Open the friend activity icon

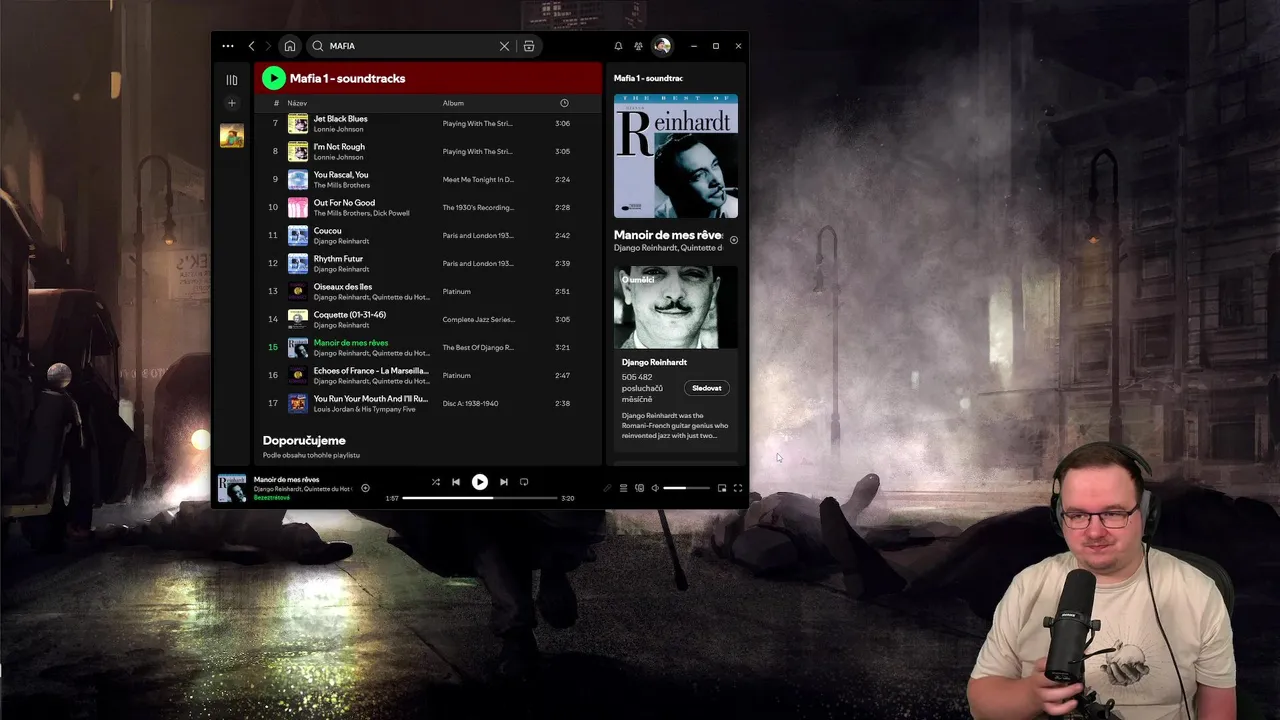638,46
